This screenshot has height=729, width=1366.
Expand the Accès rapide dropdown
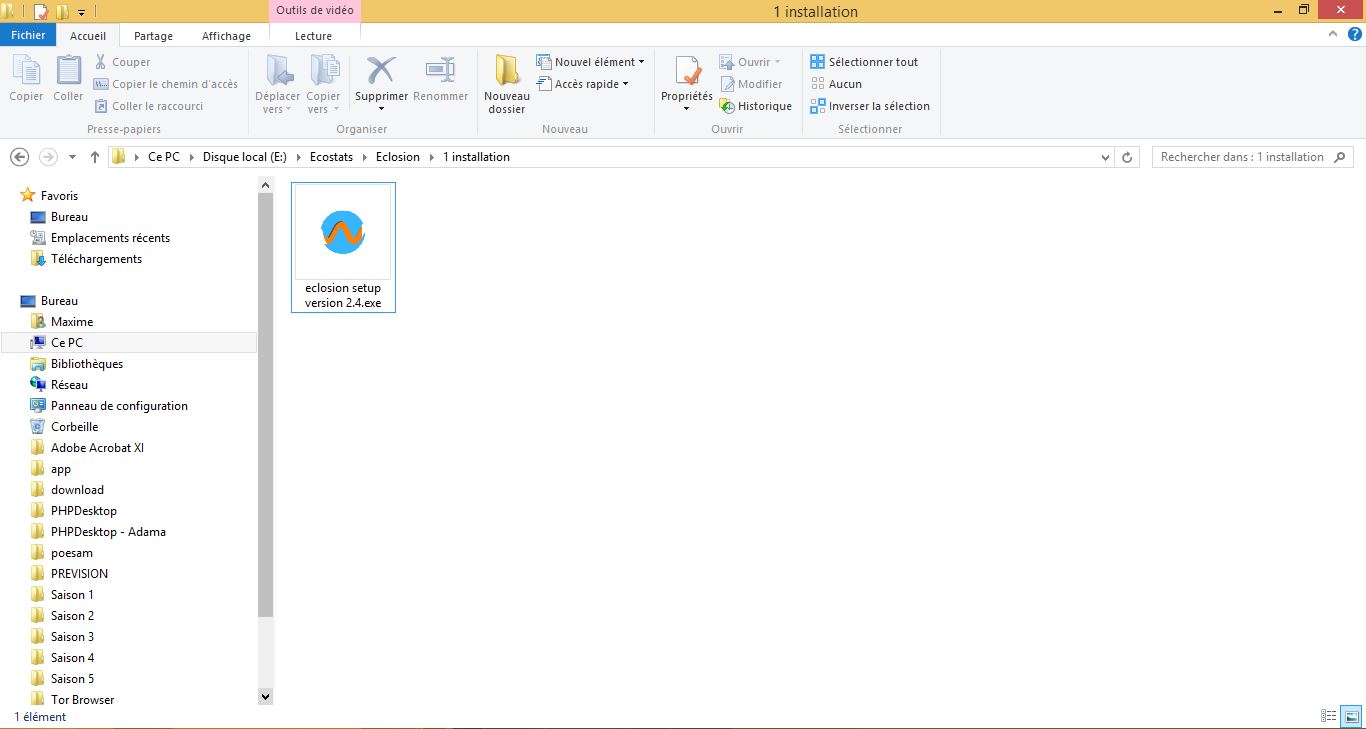626,84
